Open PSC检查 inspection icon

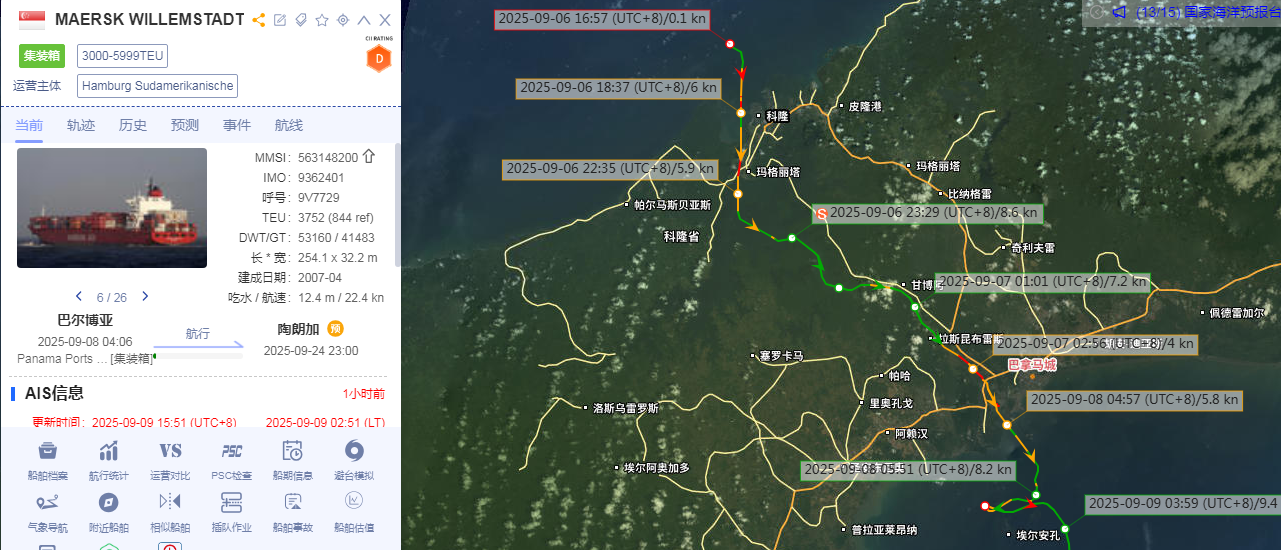click(232, 450)
